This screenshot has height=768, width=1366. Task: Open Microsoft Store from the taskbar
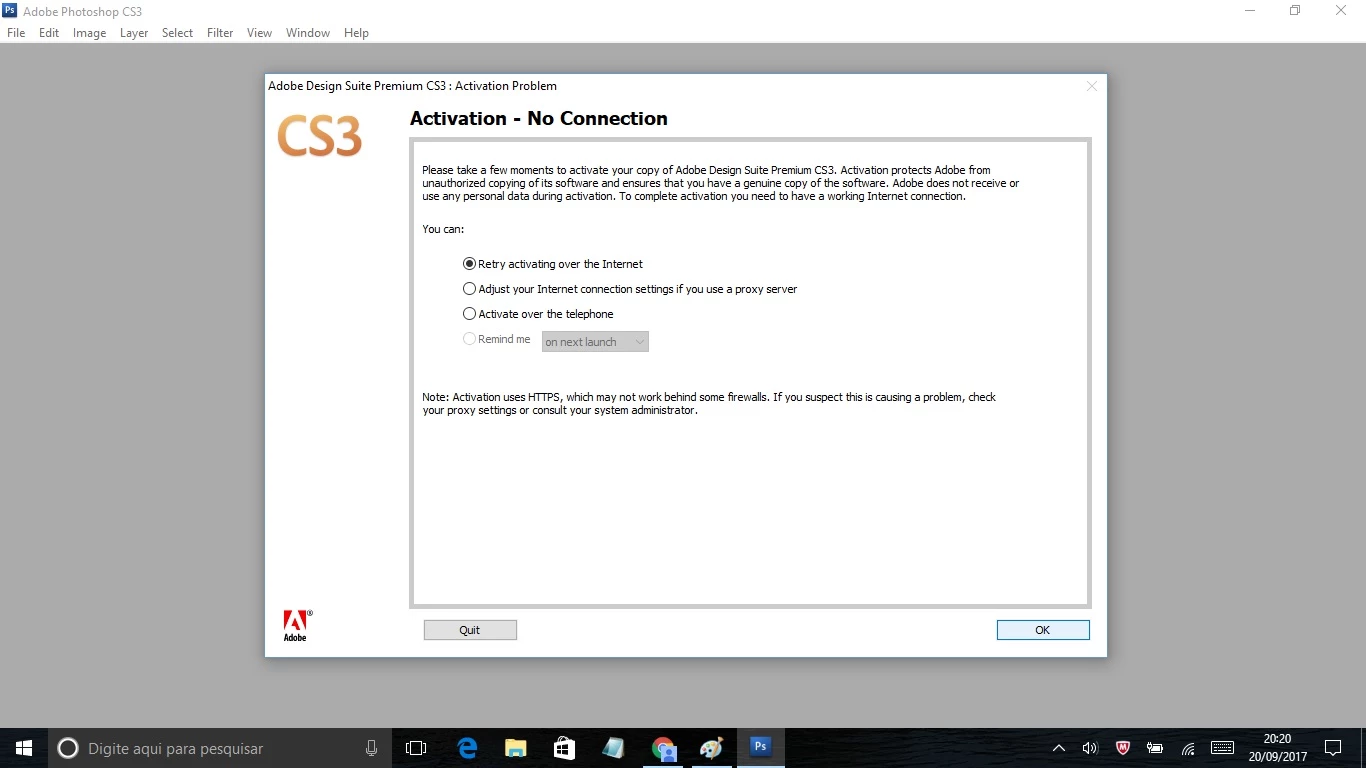pos(565,748)
